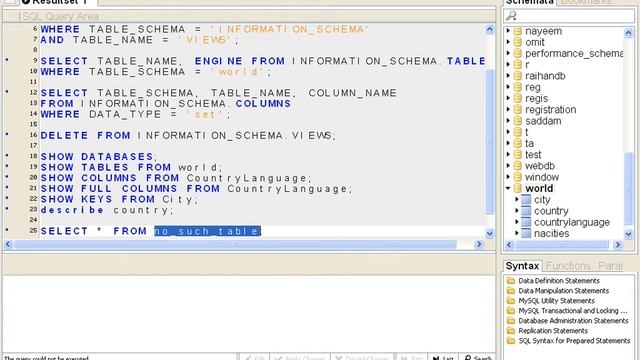The height and width of the screenshot is (360, 640).
Task: Click the 'query could not be executed' status message
Action: [46, 358]
